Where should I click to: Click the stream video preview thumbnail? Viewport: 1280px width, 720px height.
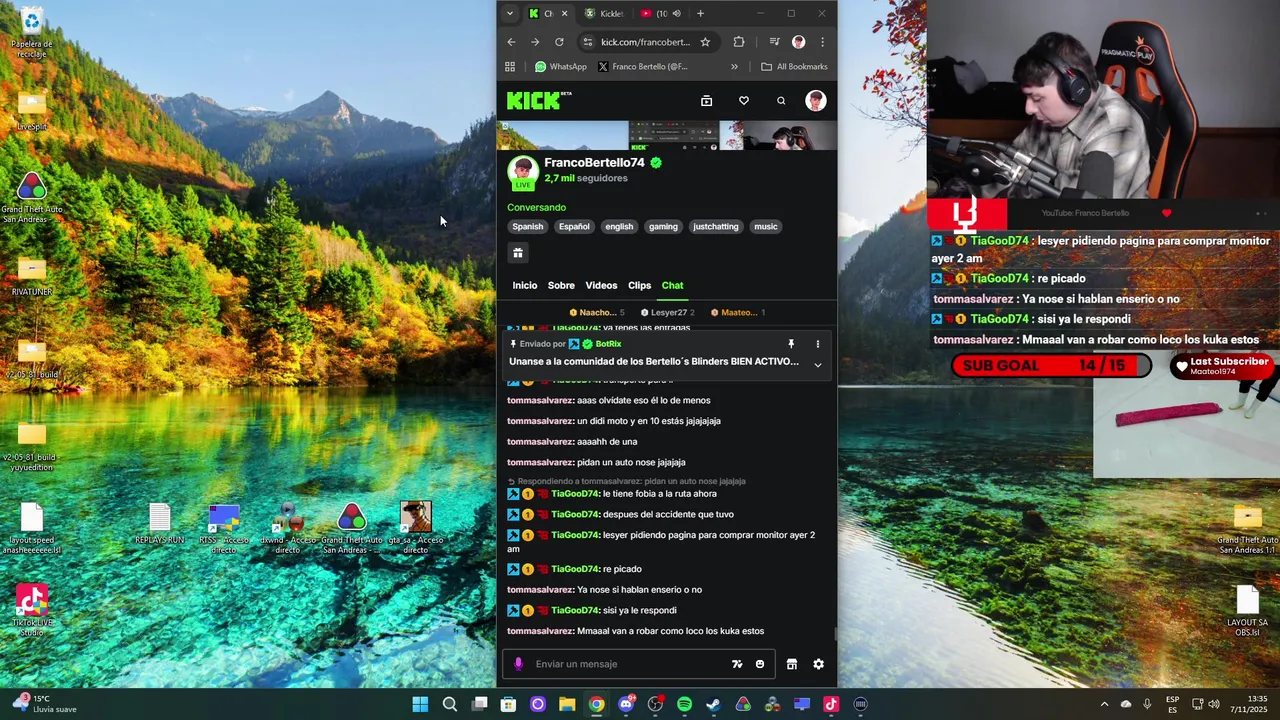[667, 135]
